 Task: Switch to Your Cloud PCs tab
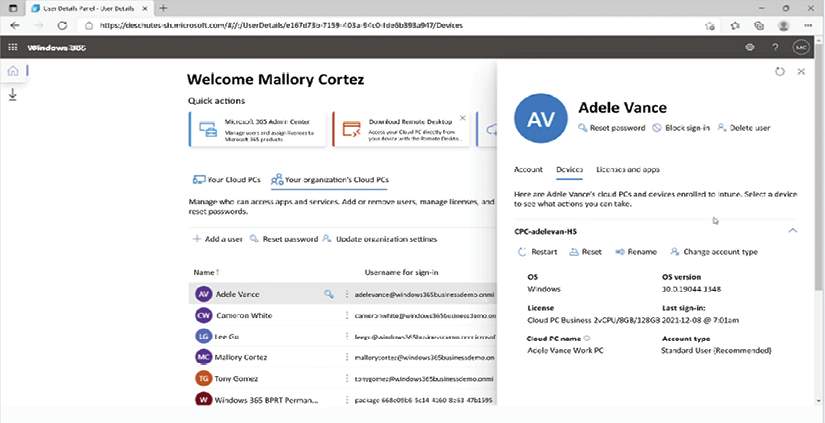[227, 179]
